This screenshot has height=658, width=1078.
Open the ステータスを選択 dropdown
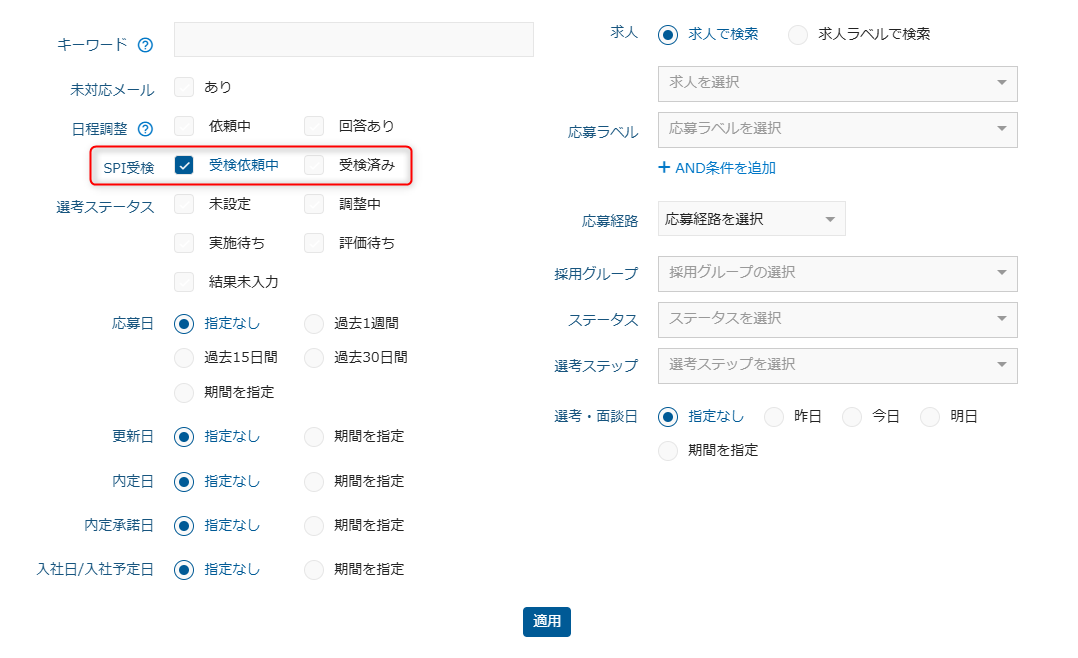(x=837, y=319)
